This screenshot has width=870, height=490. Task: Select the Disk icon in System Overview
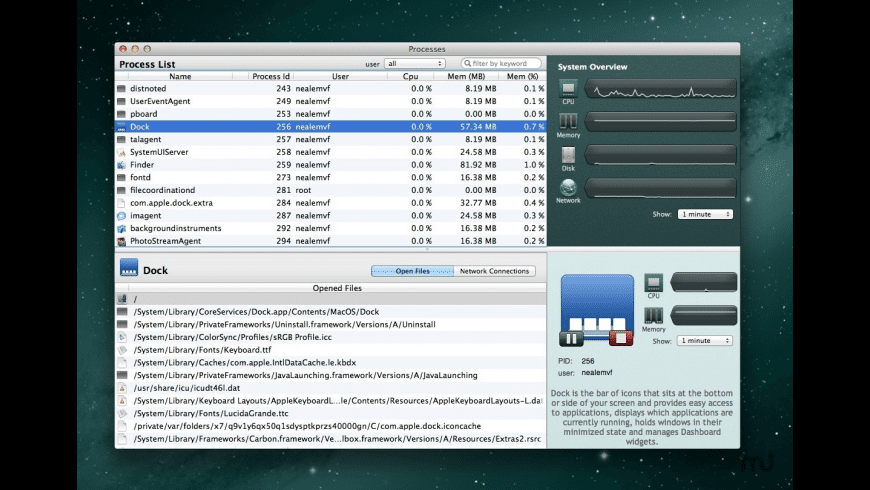tap(568, 155)
